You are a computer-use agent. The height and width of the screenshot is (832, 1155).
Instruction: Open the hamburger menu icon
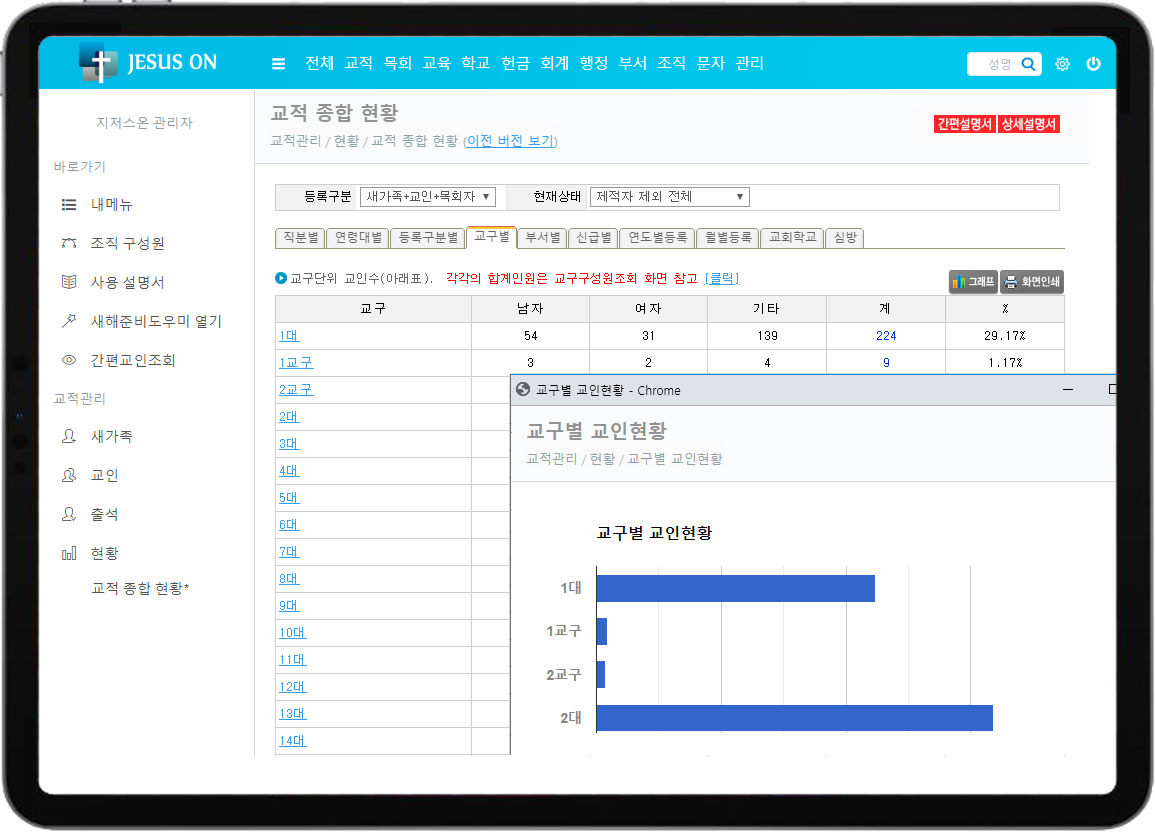278,64
